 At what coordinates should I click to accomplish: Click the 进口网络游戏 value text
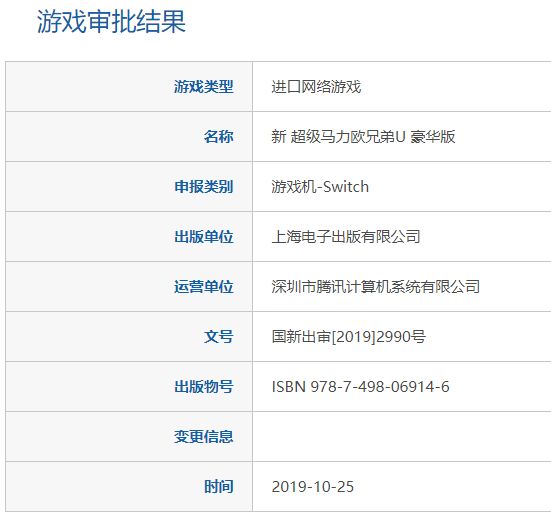[x=316, y=86]
